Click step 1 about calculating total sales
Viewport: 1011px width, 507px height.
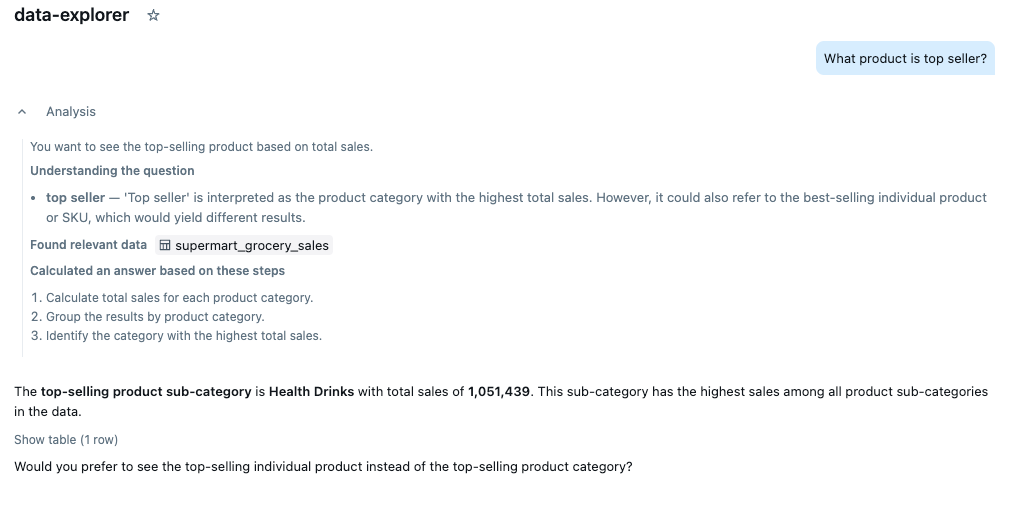click(x=172, y=298)
